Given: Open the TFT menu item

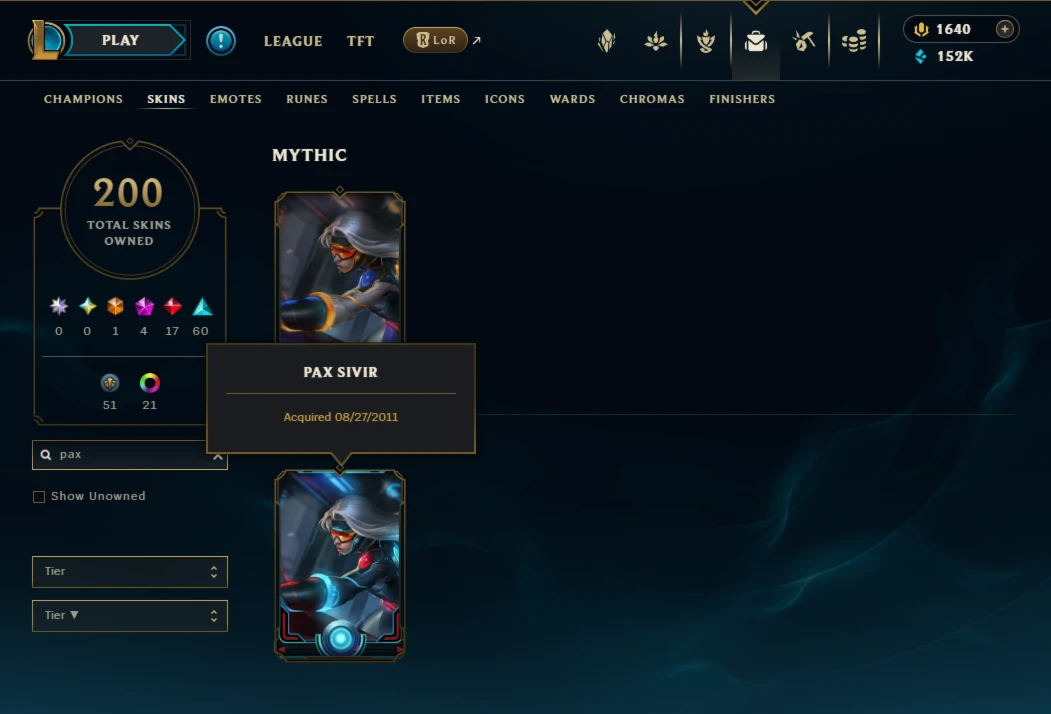Looking at the screenshot, I should pos(360,42).
